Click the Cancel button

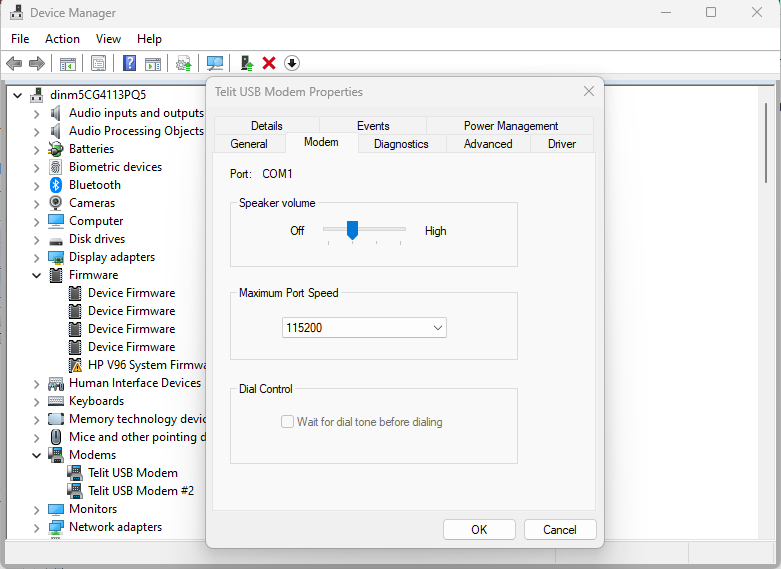coord(559,530)
